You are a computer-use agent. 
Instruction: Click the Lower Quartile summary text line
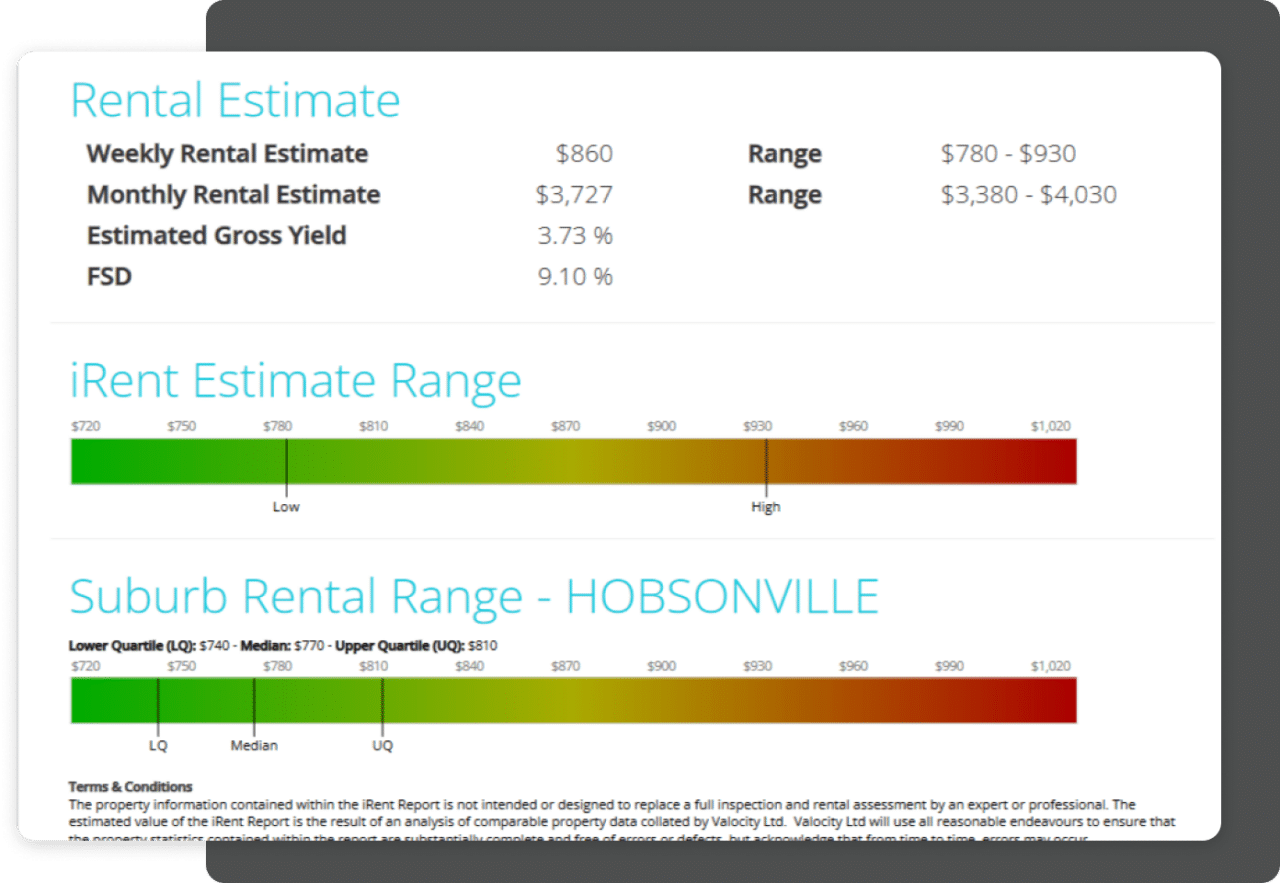[283, 646]
